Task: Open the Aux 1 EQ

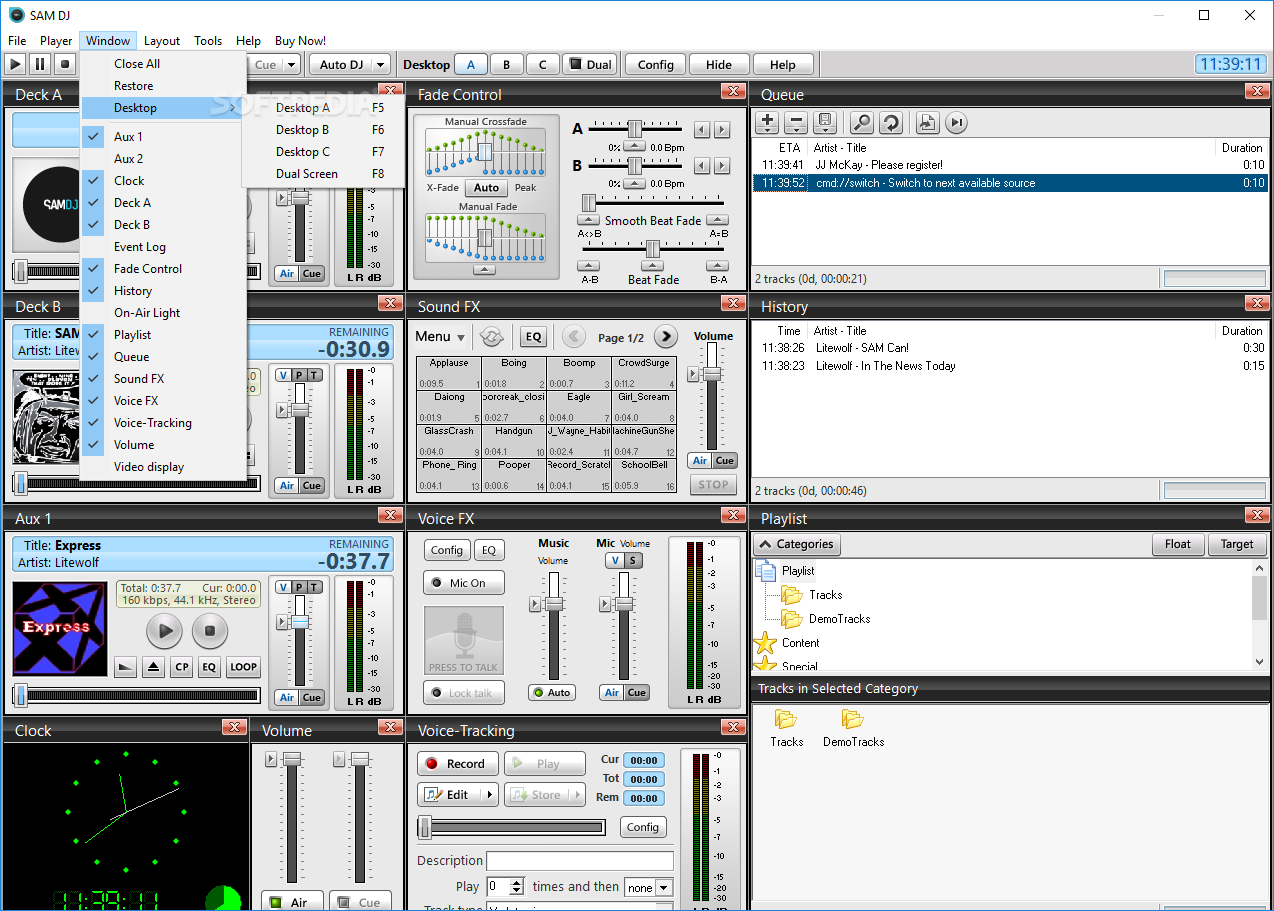Action: [x=209, y=667]
